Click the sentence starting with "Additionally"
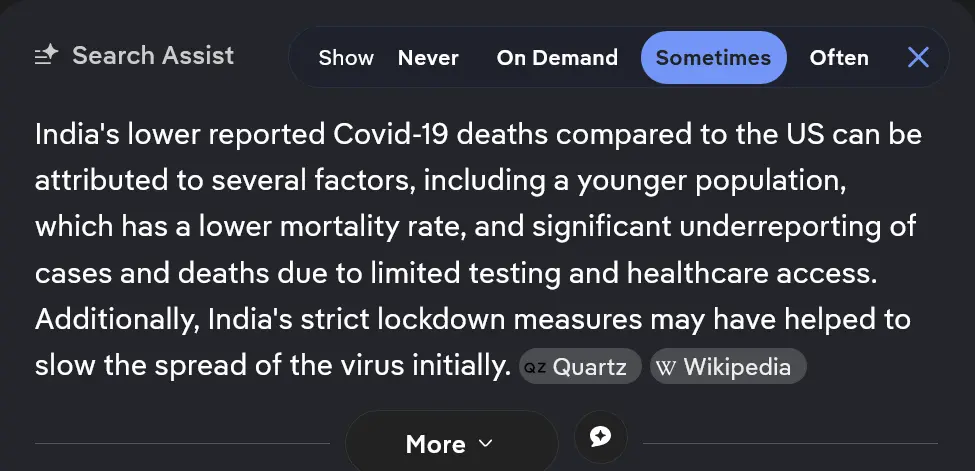Screen dimensions: 975x471 (x=472, y=320)
